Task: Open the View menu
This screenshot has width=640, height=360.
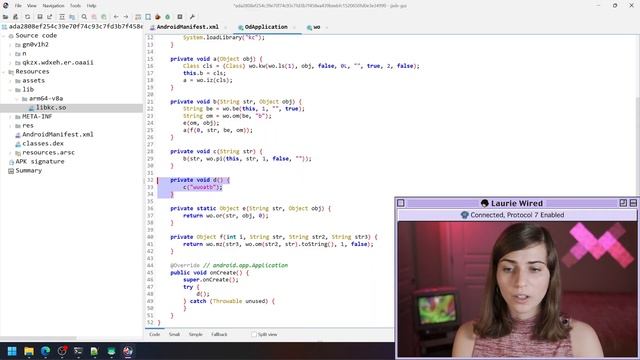Action: [31, 6]
